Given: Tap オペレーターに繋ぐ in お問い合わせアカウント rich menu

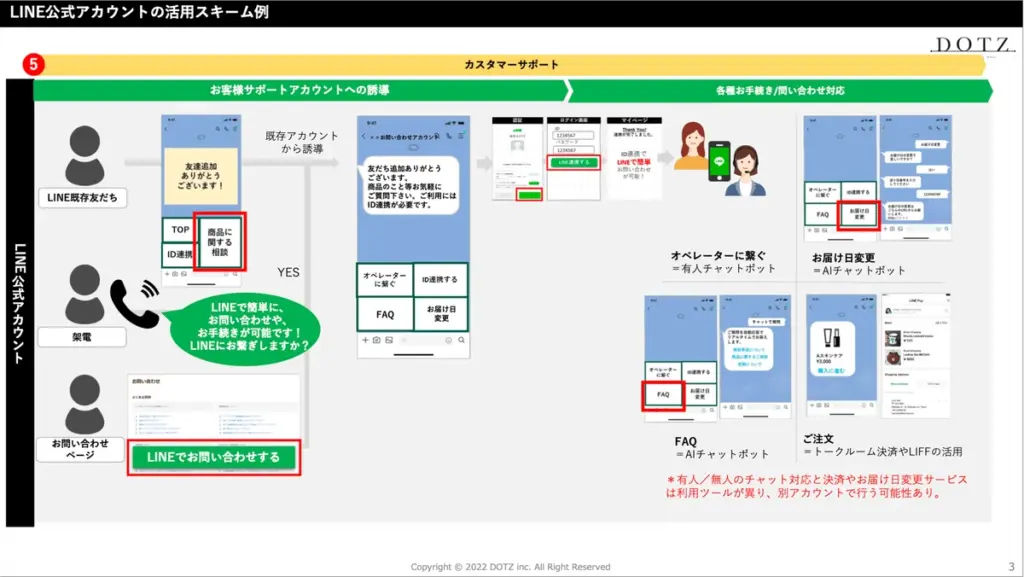Looking at the screenshot, I should pyautogui.click(x=385, y=279).
